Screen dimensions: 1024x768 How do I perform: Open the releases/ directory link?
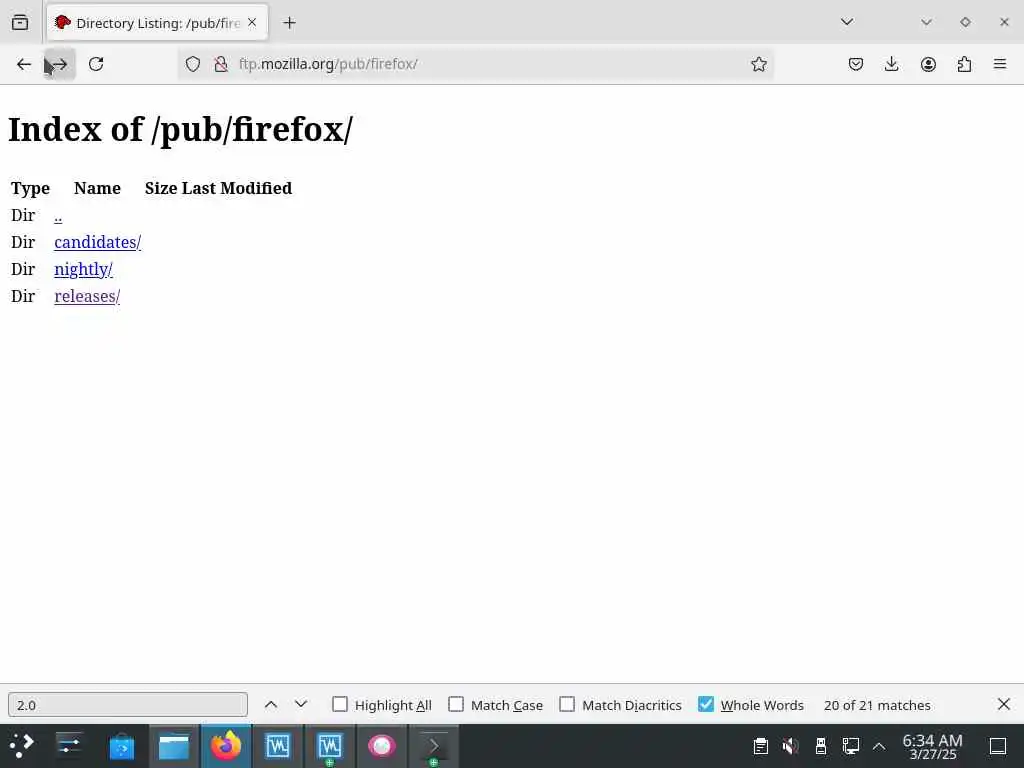[x=87, y=296]
